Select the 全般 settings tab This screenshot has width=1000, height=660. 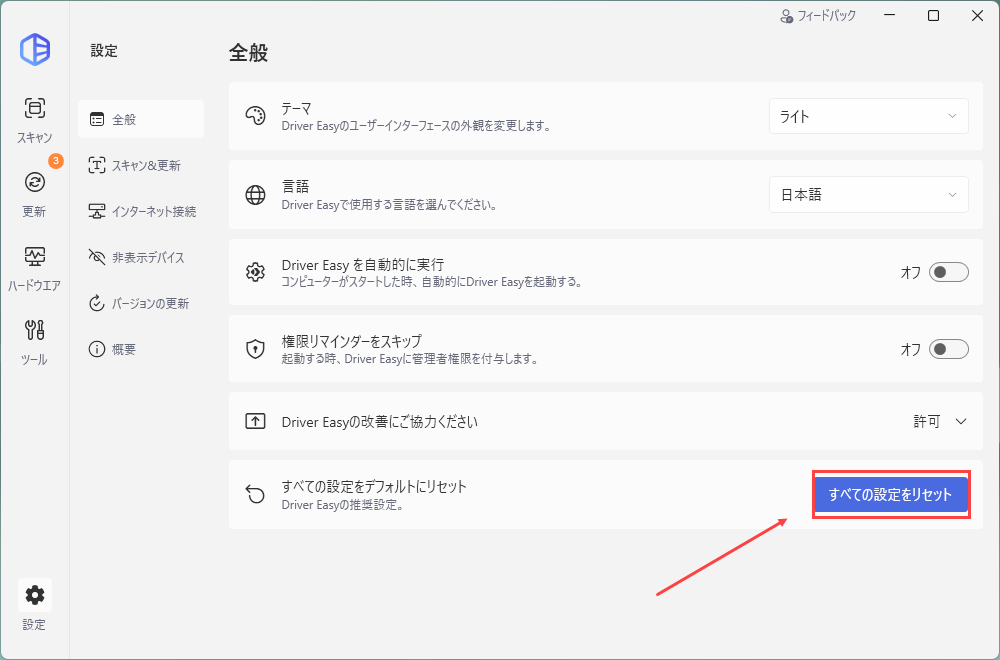click(141, 119)
